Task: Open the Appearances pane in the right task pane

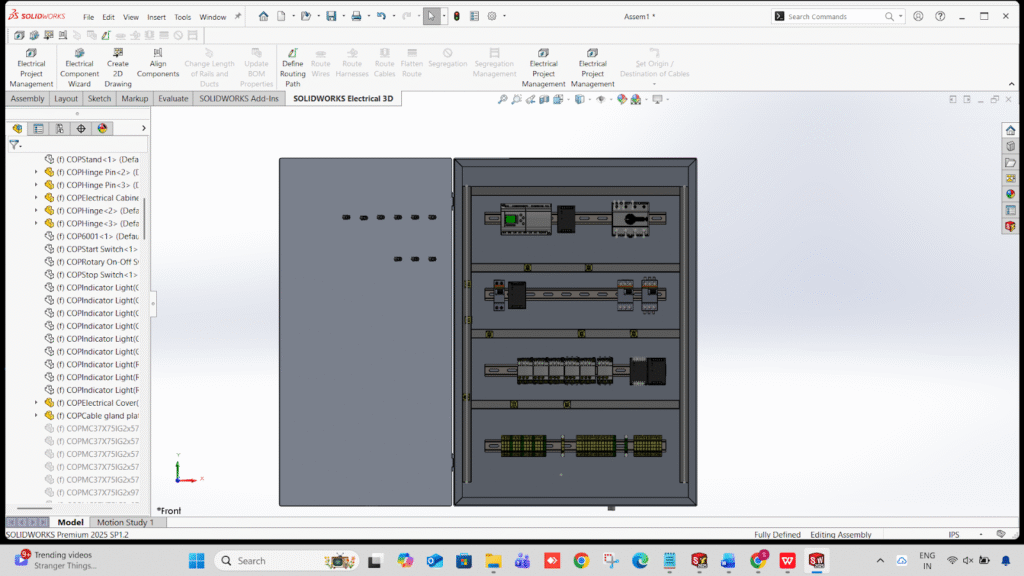Action: pyautogui.click(x=1010, y=194)
